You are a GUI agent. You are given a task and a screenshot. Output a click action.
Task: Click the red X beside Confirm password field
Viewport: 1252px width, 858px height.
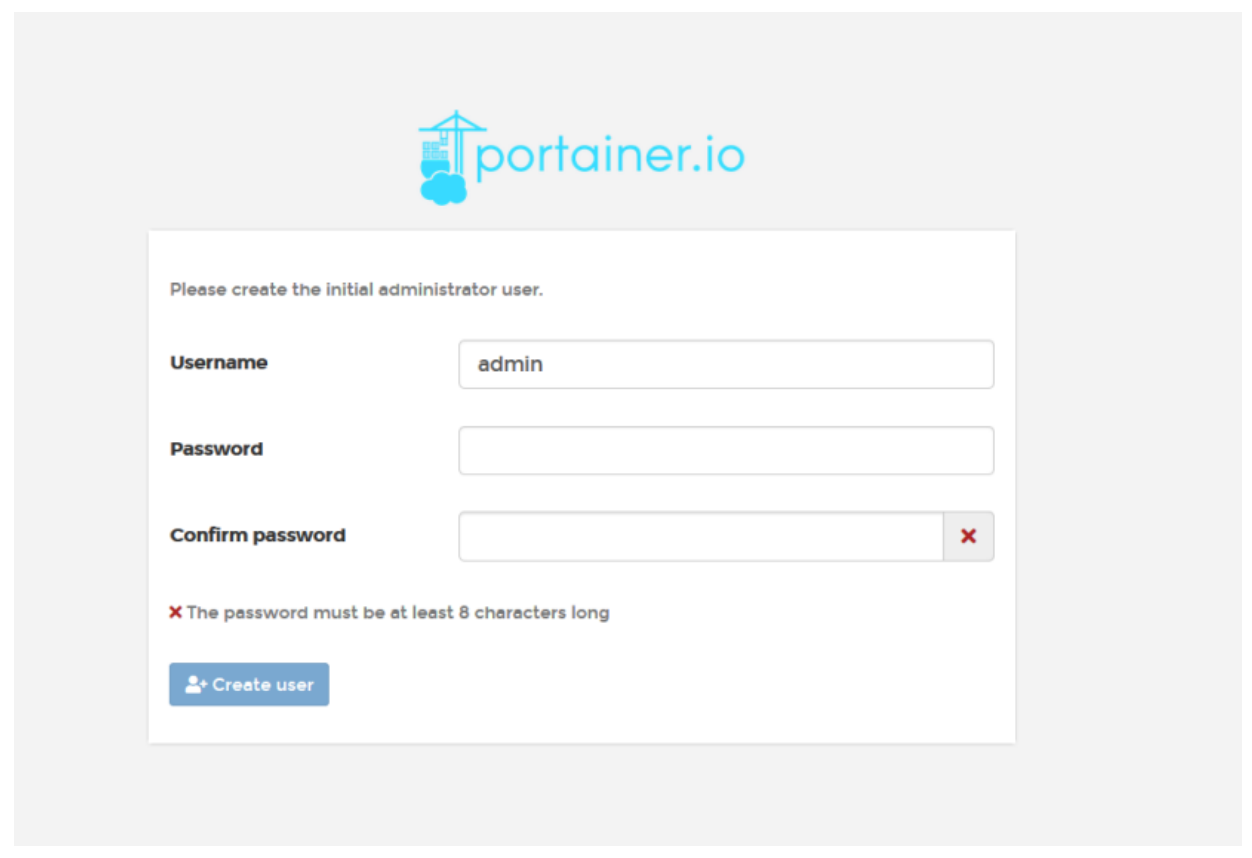pyautogui.click(x=968, y=537)
